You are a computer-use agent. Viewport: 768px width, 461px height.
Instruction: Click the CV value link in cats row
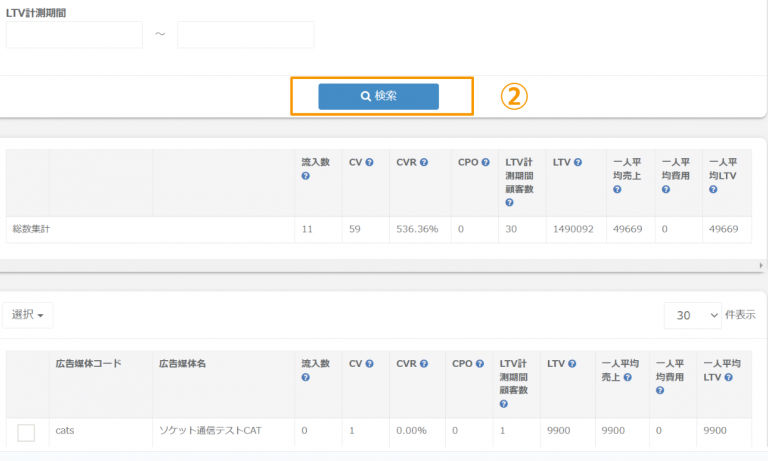click(x=352, y=431)
